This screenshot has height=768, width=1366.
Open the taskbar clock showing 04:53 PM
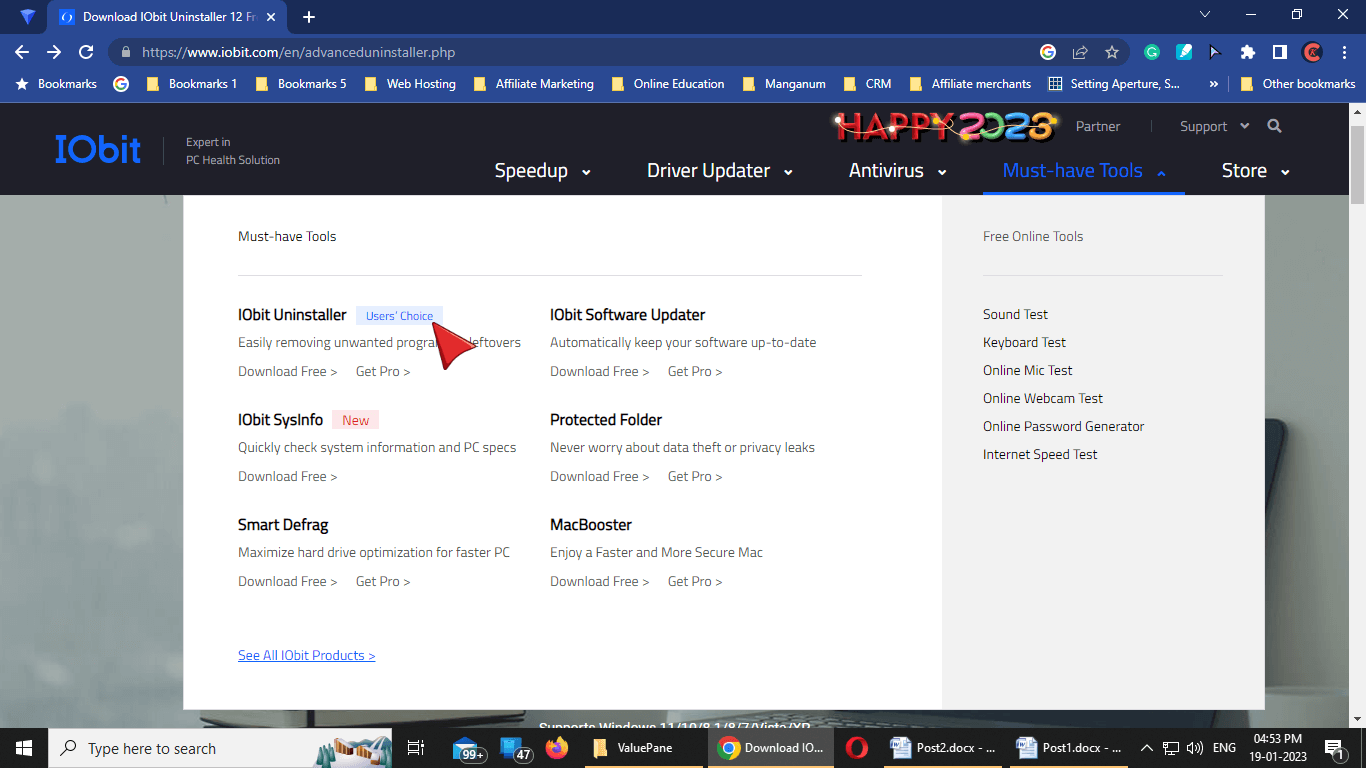[1277, 748]
